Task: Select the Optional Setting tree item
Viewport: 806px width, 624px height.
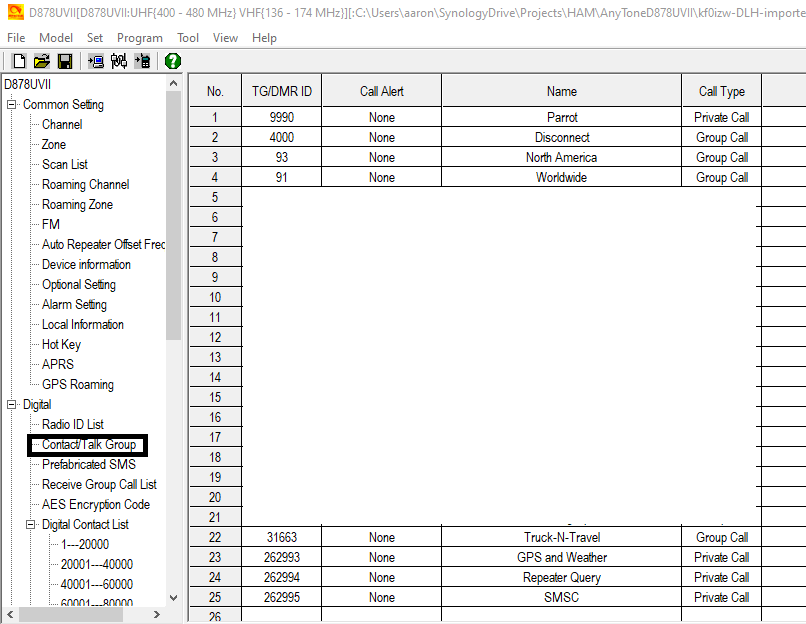Action: tap(78, 285)
